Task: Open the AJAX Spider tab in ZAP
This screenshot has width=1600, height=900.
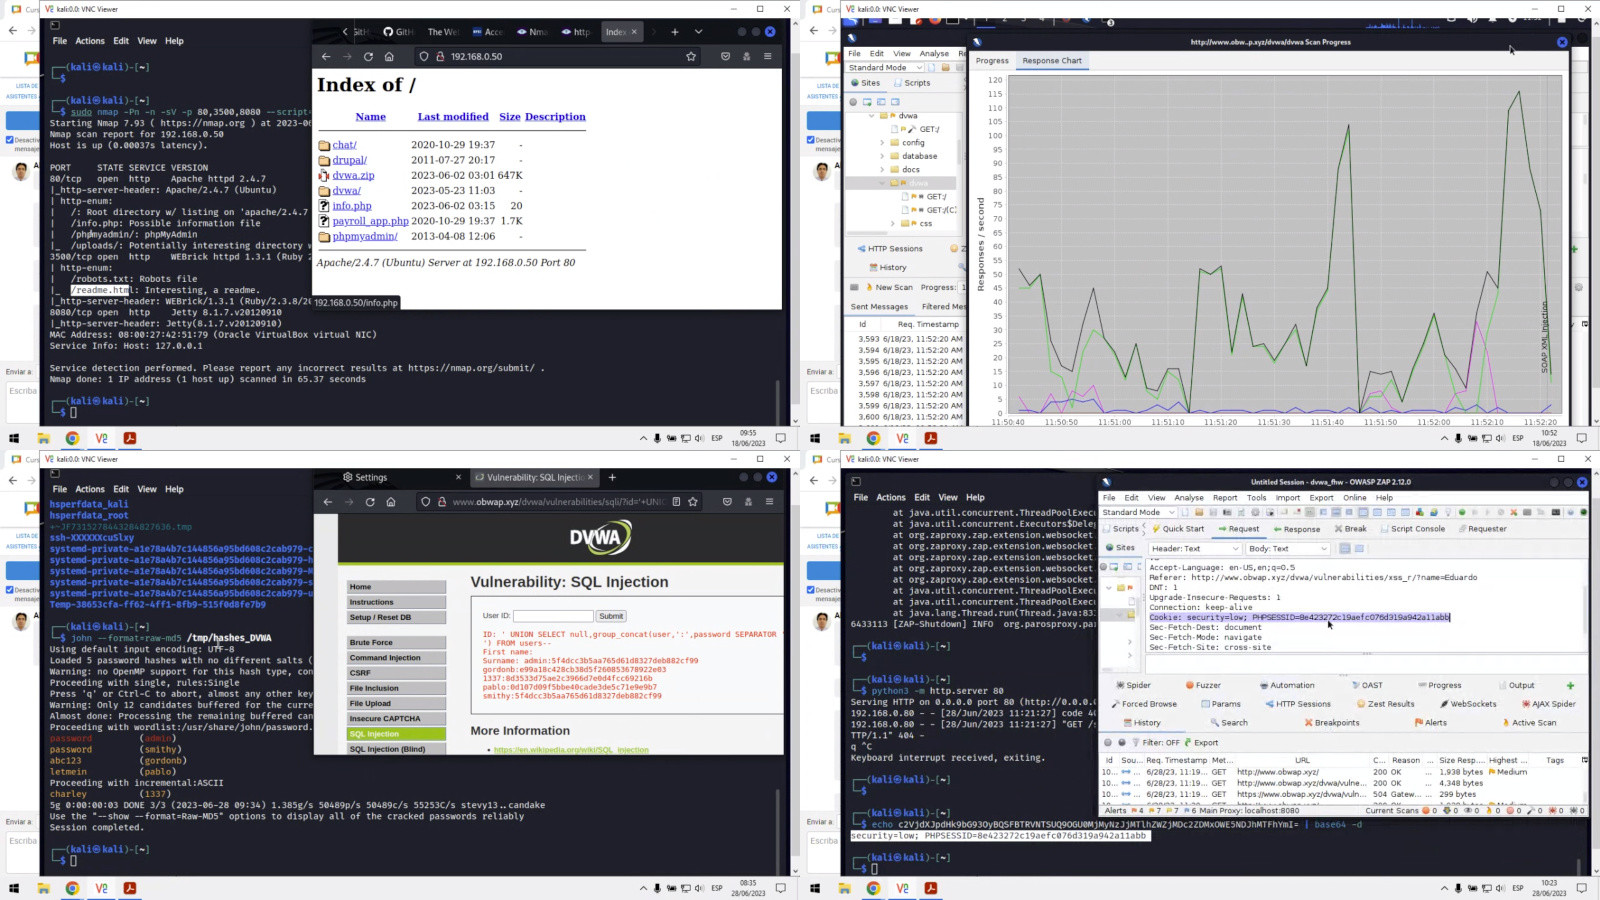Action: (x=1548, y=704)
